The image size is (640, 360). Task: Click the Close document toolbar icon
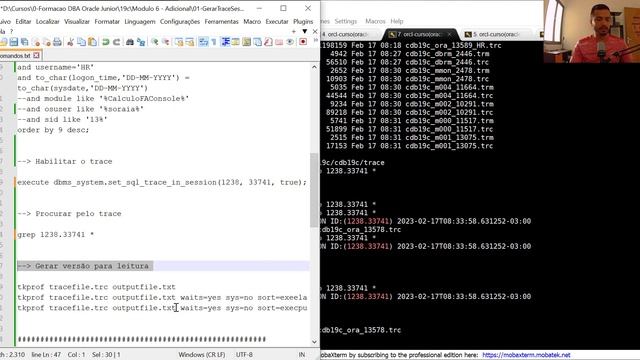36,42
